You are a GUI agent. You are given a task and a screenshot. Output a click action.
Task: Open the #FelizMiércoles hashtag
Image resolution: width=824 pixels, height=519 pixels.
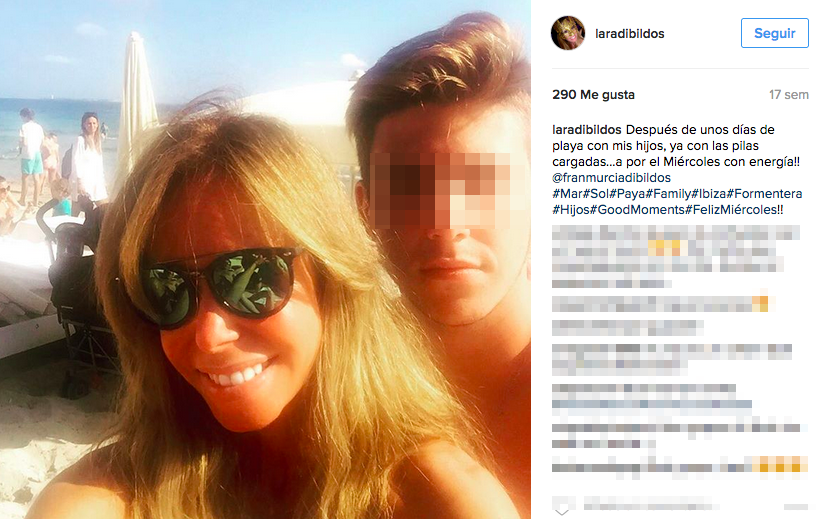(734, 210)
